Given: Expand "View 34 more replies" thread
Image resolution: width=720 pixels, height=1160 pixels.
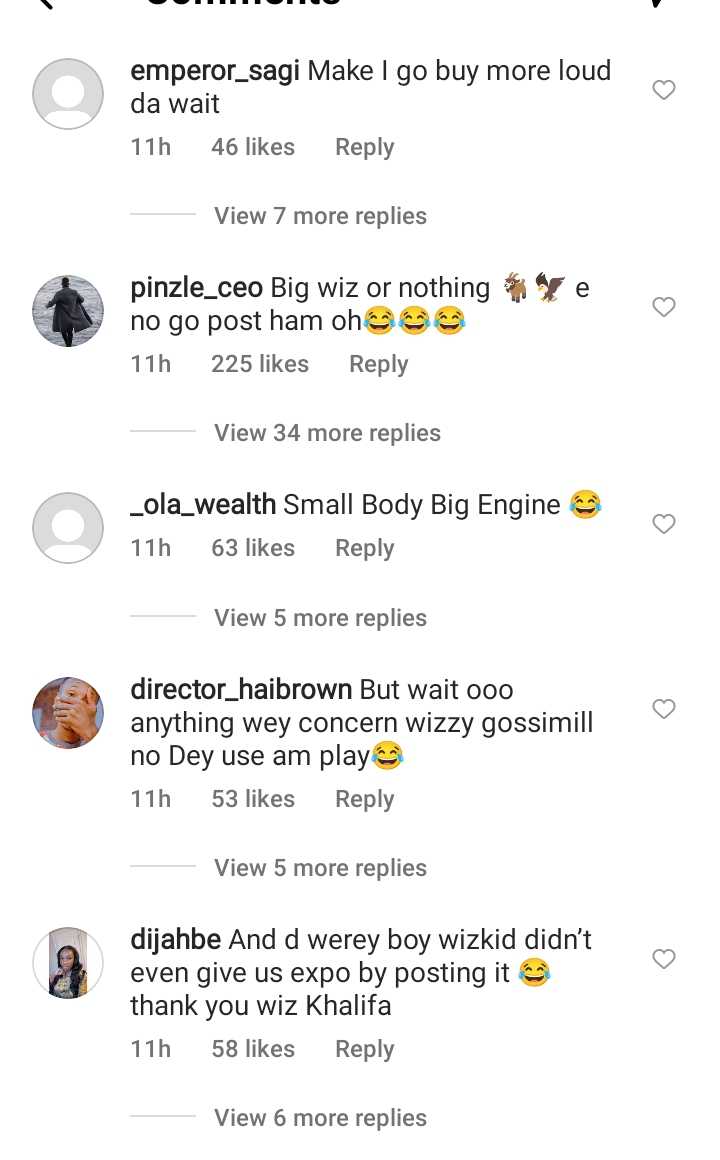Looking at the screenshot, I should [327, 433].
